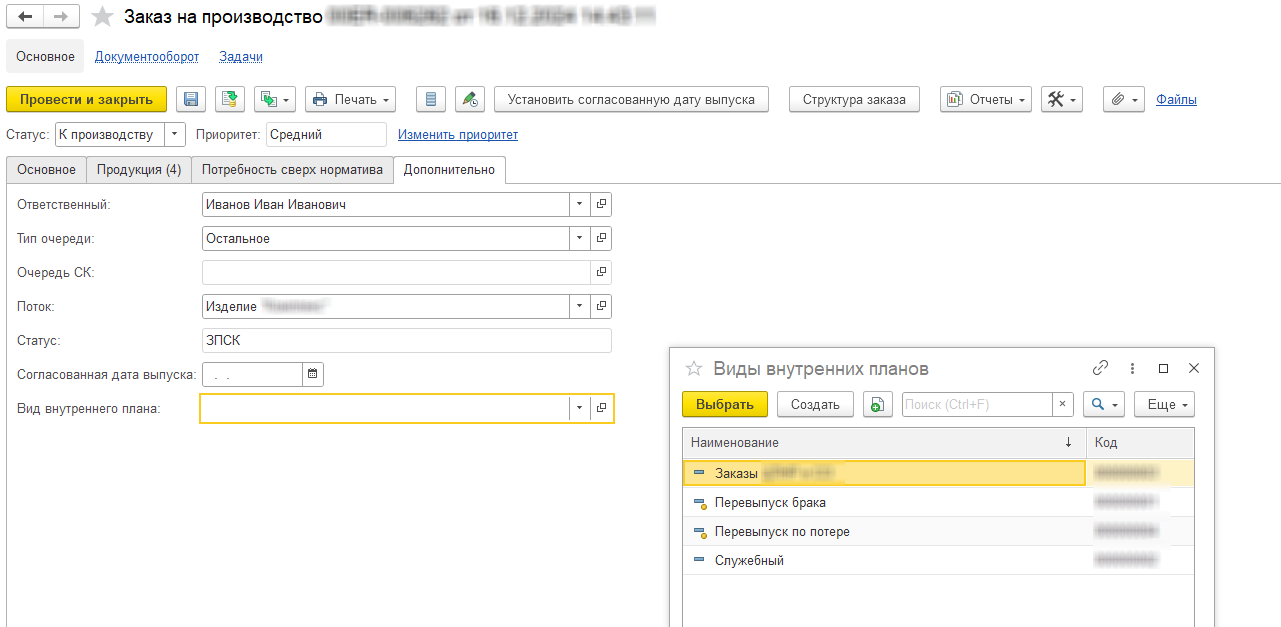
Task: Open the calendar picker for agreed release date
Action: tap(312, 374)
